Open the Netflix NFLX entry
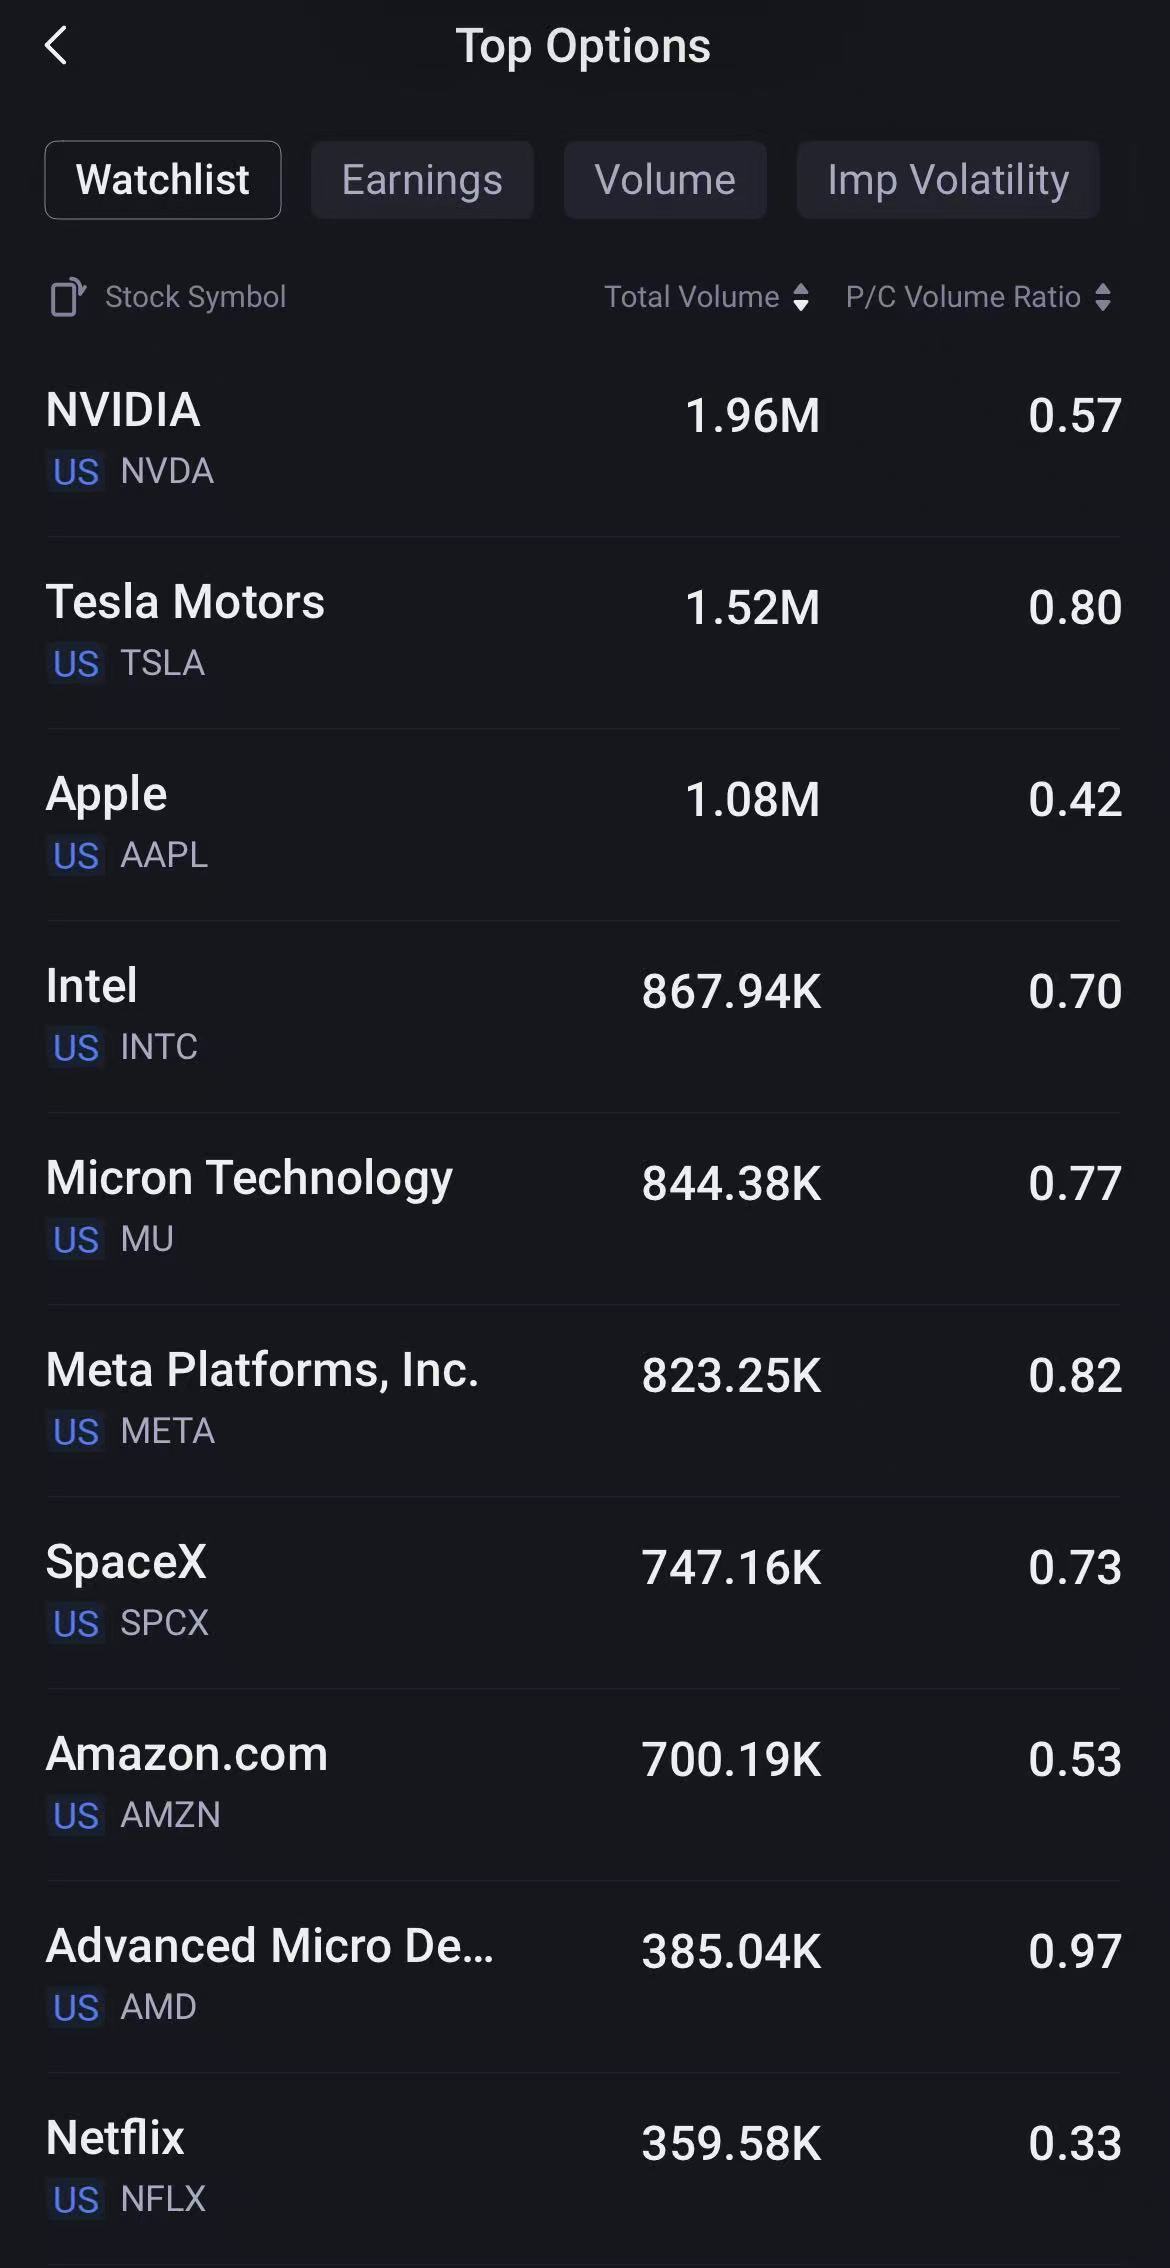The image size is (1170, 2268). click(584, 2169)
